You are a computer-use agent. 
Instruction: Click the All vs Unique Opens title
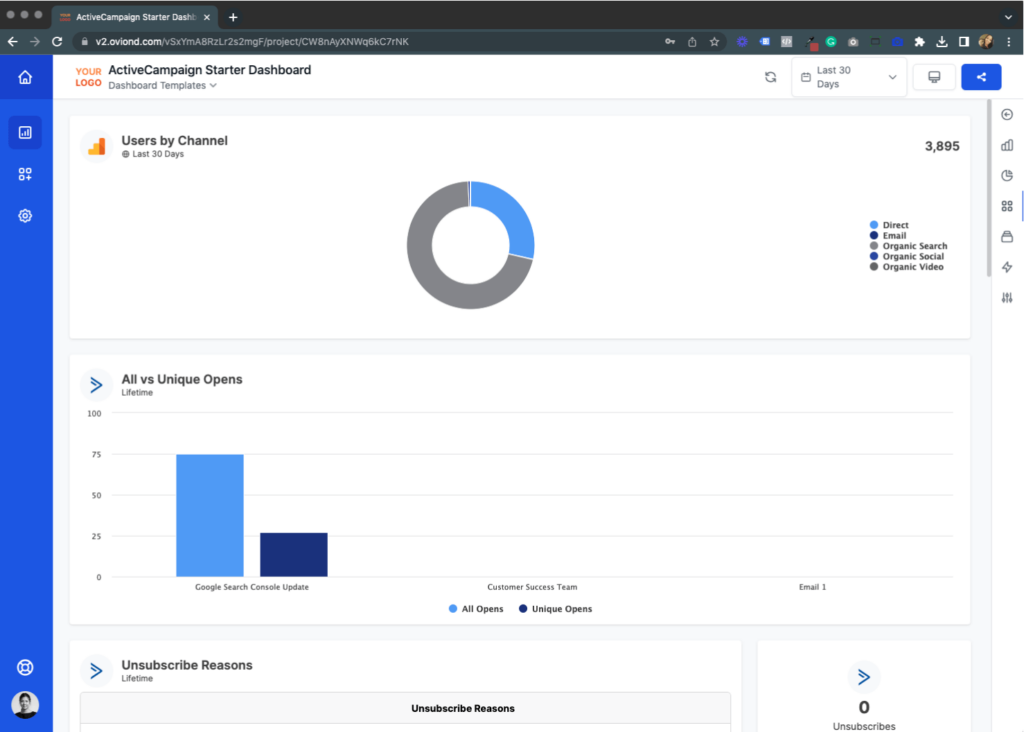click(182, 379)
